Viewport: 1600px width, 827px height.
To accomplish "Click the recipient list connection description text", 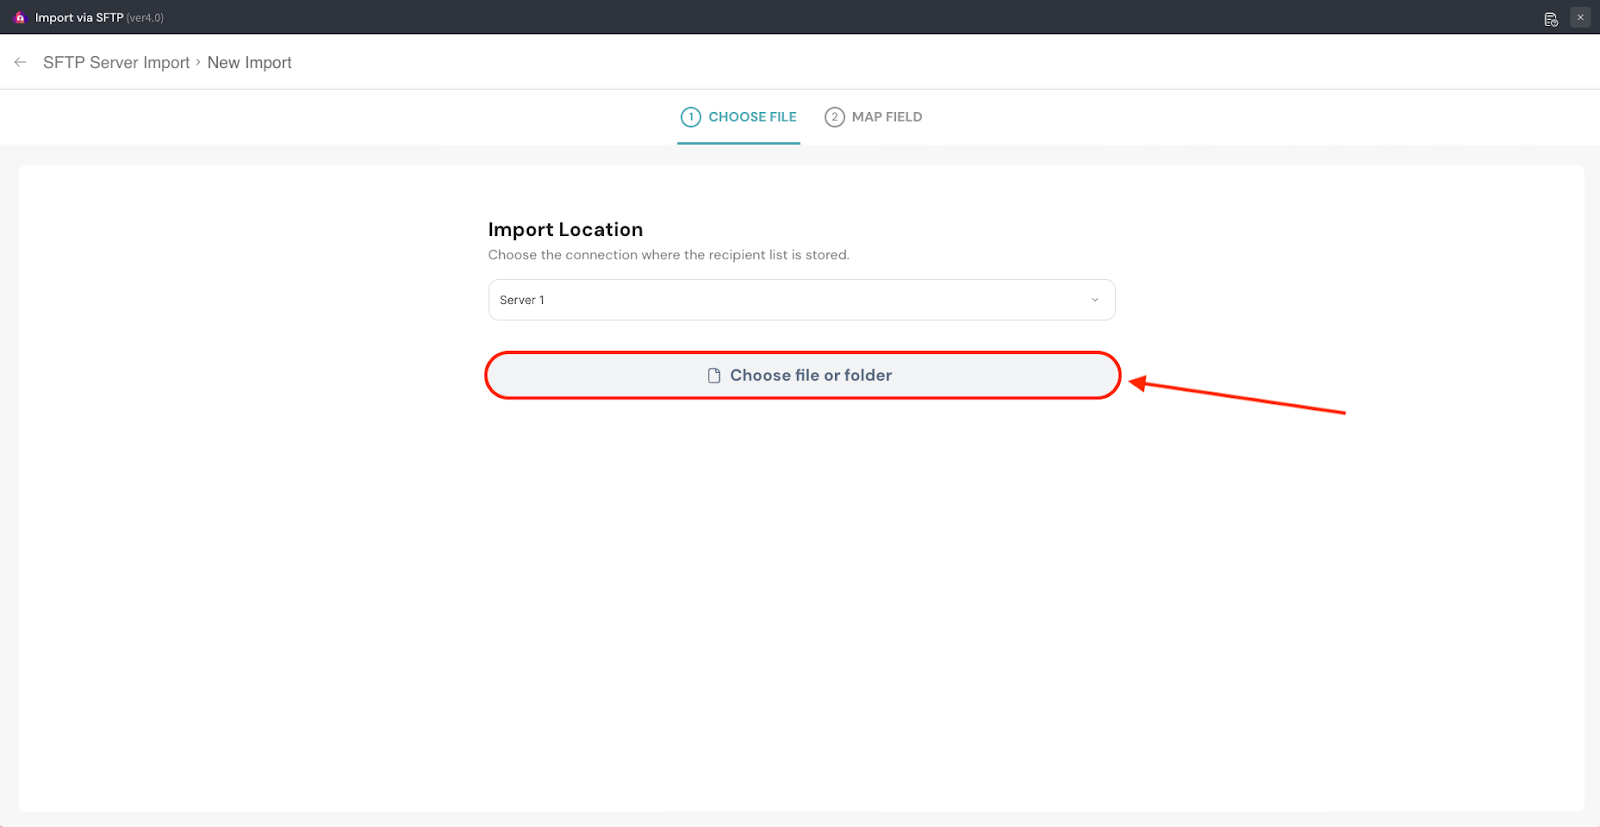I will (x=668, y=255).
